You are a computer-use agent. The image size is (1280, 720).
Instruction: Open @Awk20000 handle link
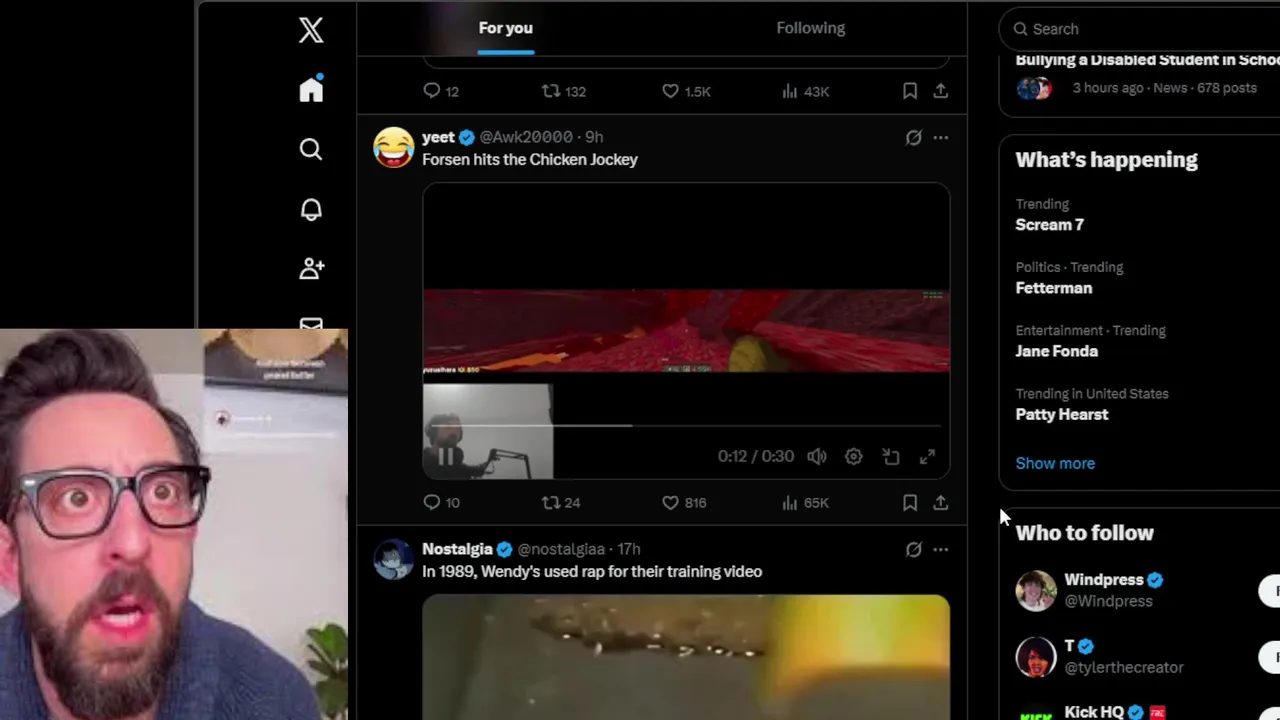tap(526, 137)
